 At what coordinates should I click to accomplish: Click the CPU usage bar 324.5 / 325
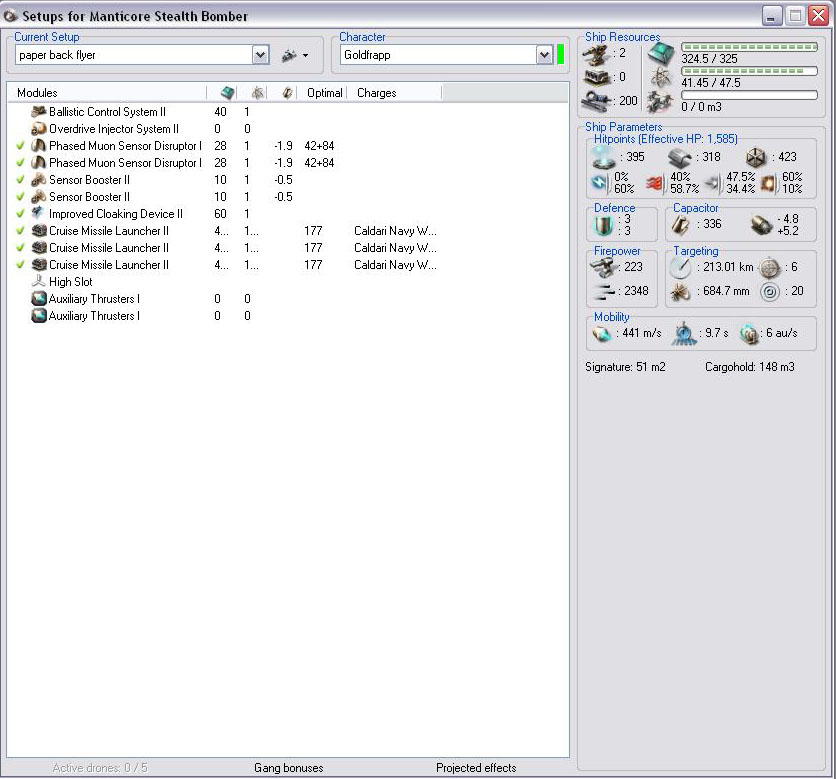[749, 47]
